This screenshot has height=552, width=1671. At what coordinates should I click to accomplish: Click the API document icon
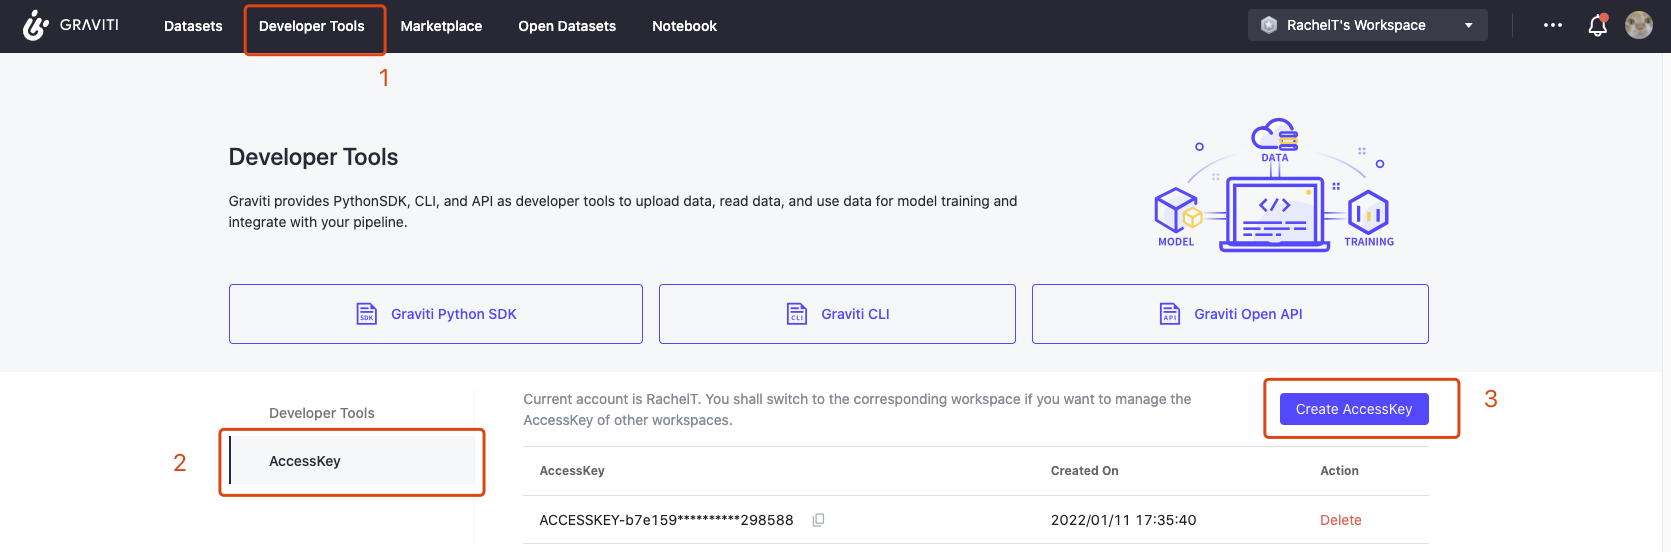[1170, 314]
